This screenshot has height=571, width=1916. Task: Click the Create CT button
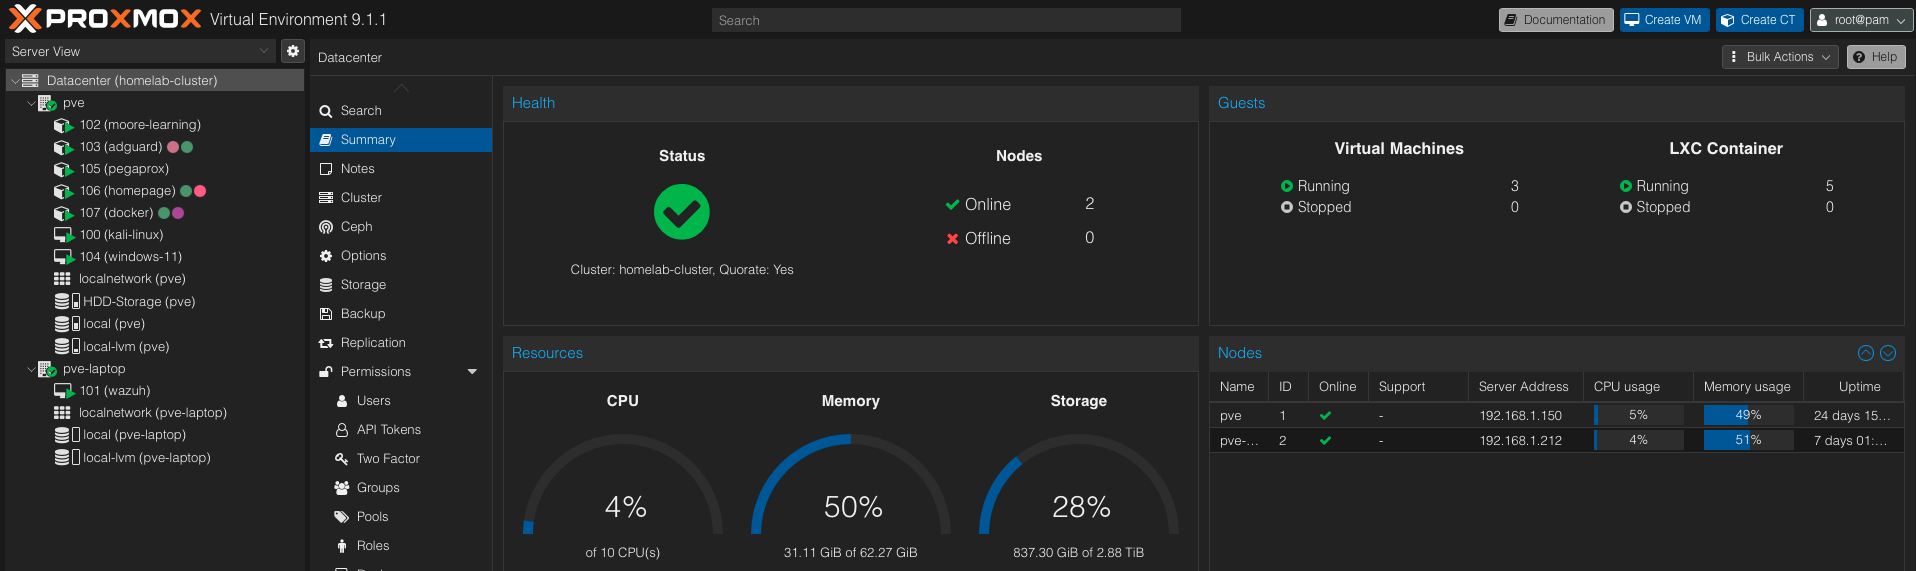(x=1759, y=20)
